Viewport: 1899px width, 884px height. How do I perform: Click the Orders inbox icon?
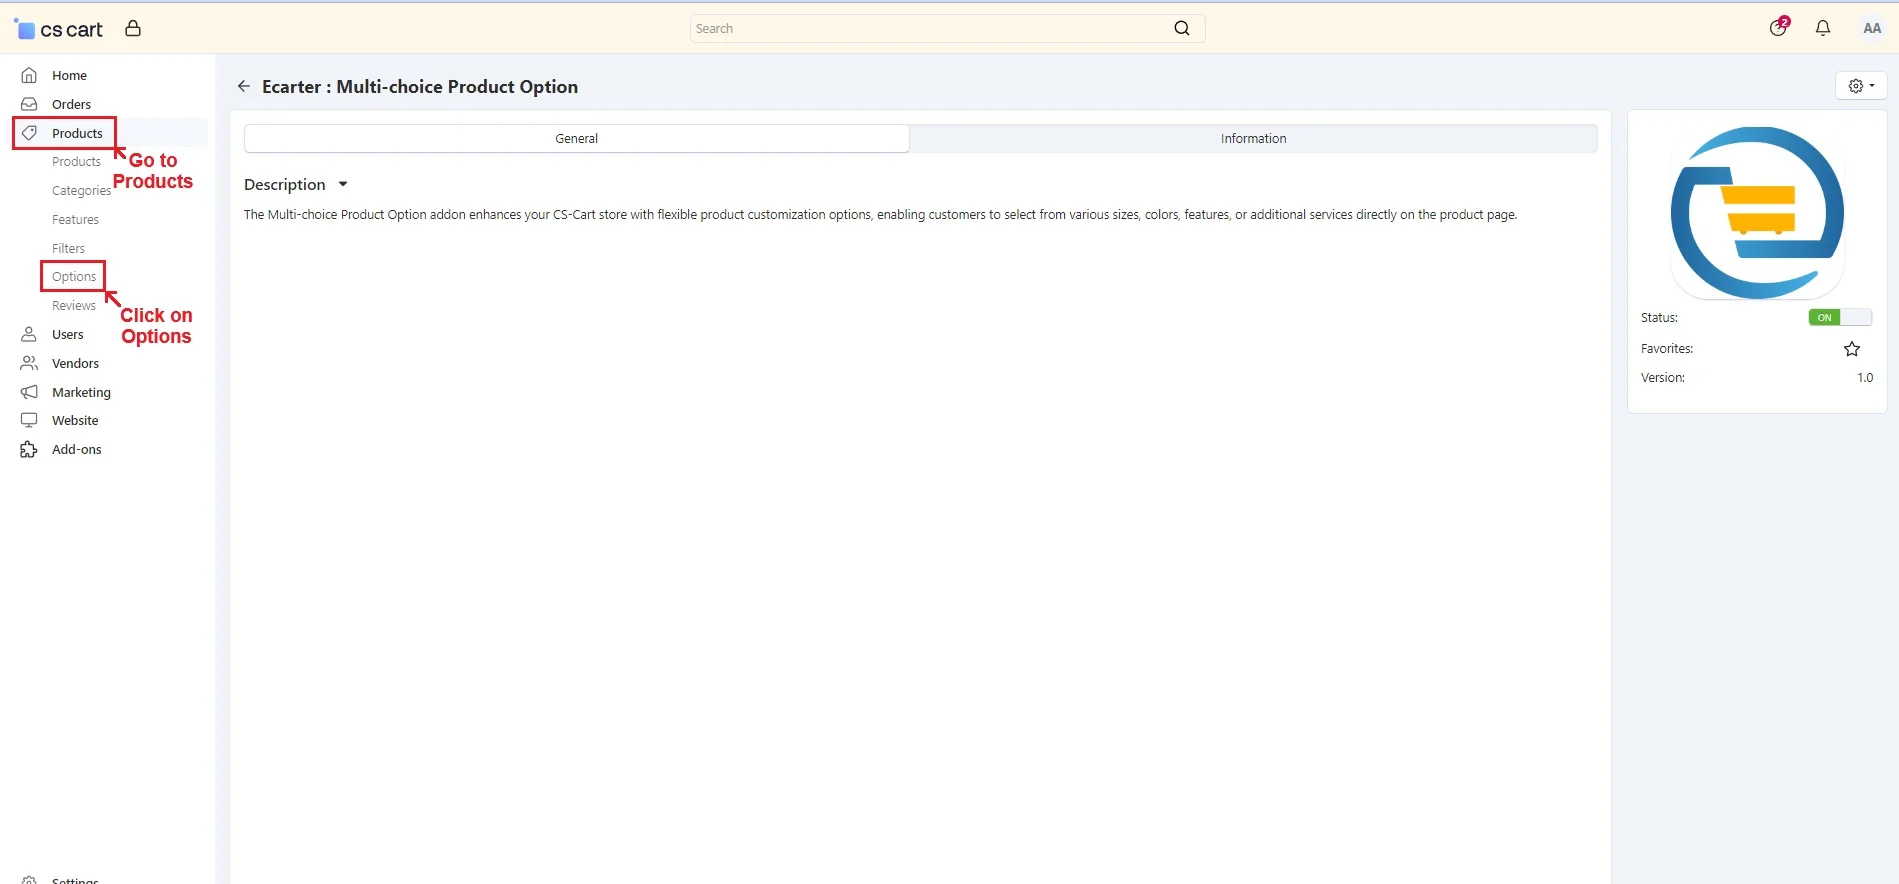pos(29,104)
